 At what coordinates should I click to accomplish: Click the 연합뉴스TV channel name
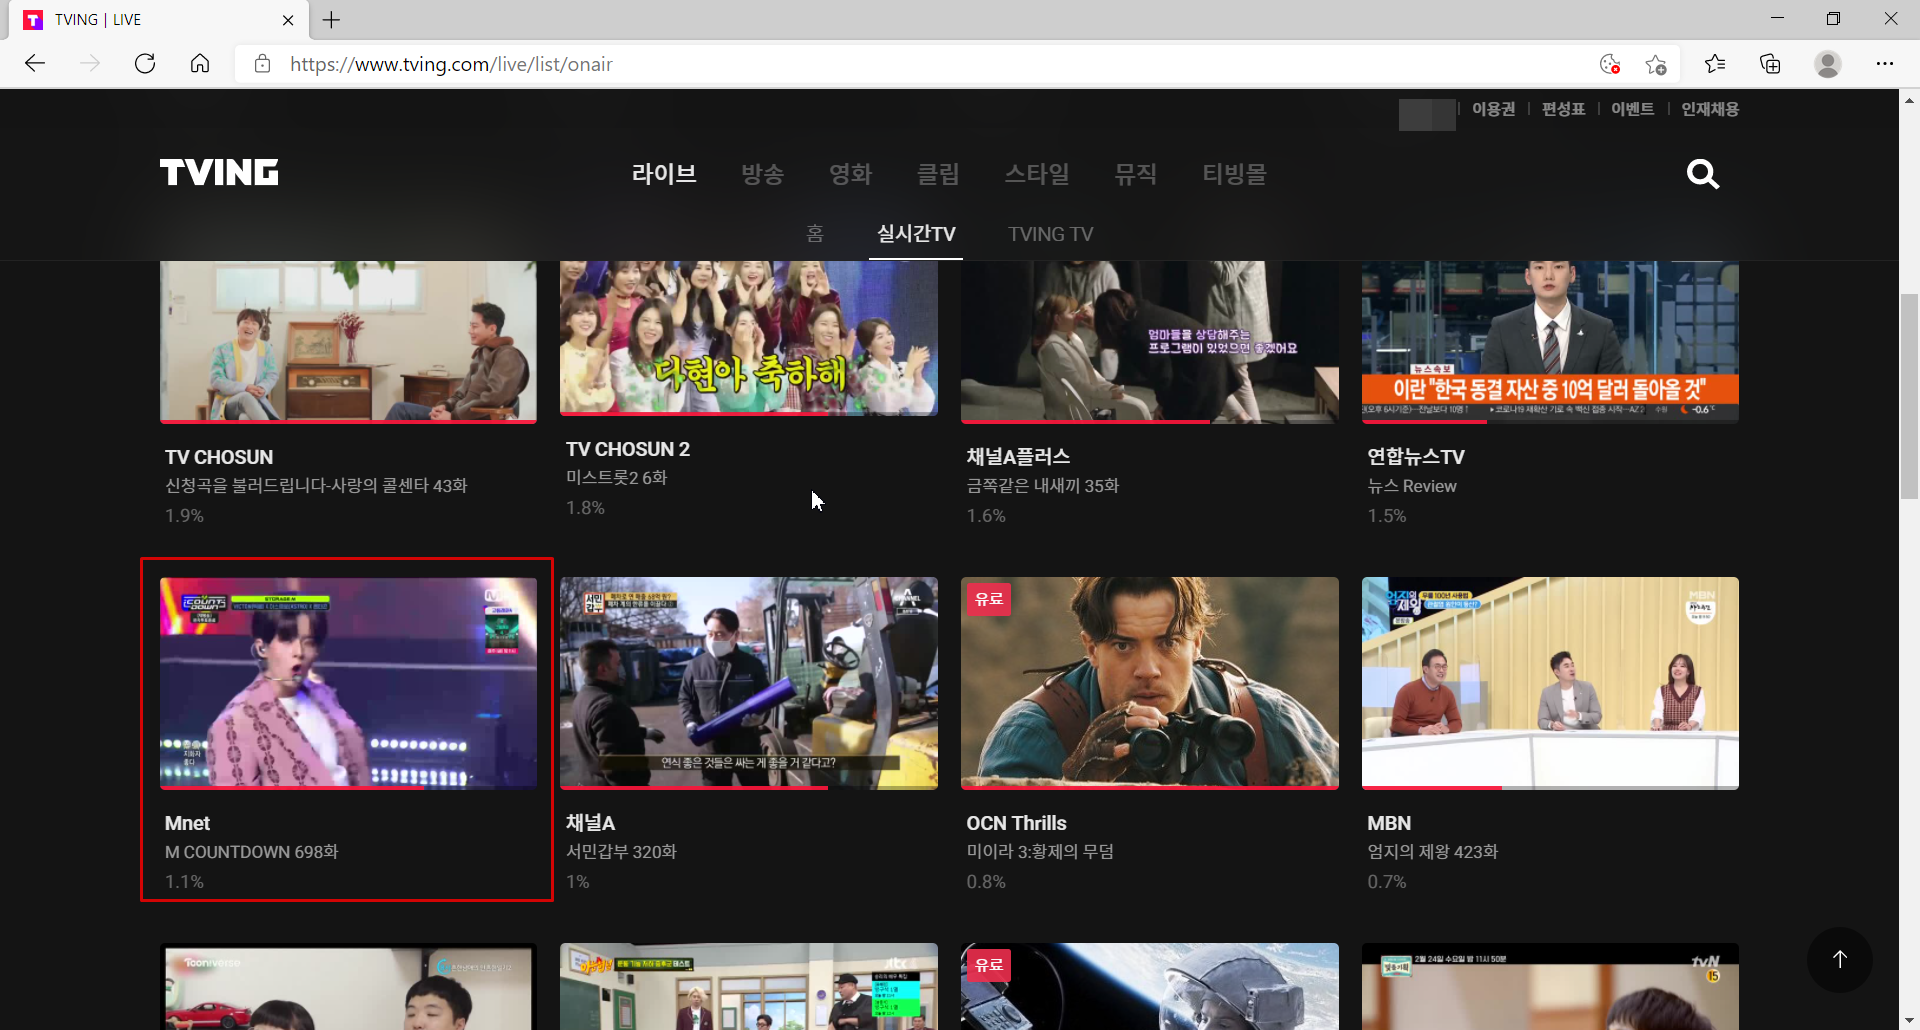[1416, 457]
